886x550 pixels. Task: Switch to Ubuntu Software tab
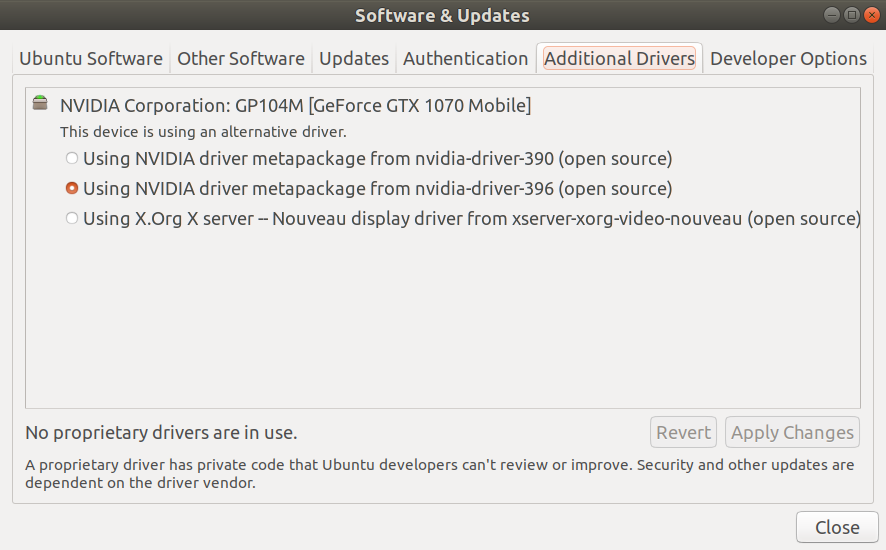pos(91,59)
